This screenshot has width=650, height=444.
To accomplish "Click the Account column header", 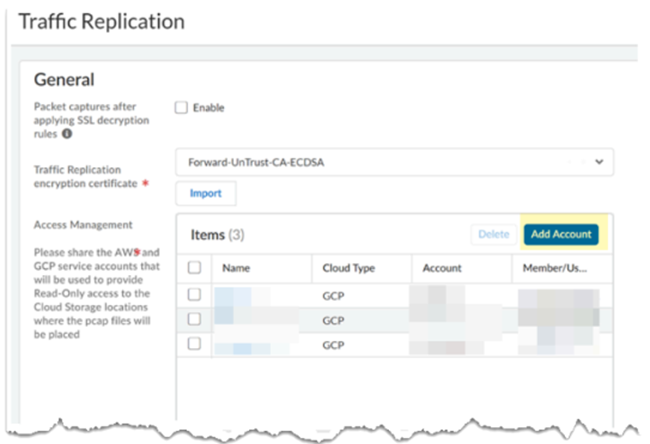I will coord(442,268).
